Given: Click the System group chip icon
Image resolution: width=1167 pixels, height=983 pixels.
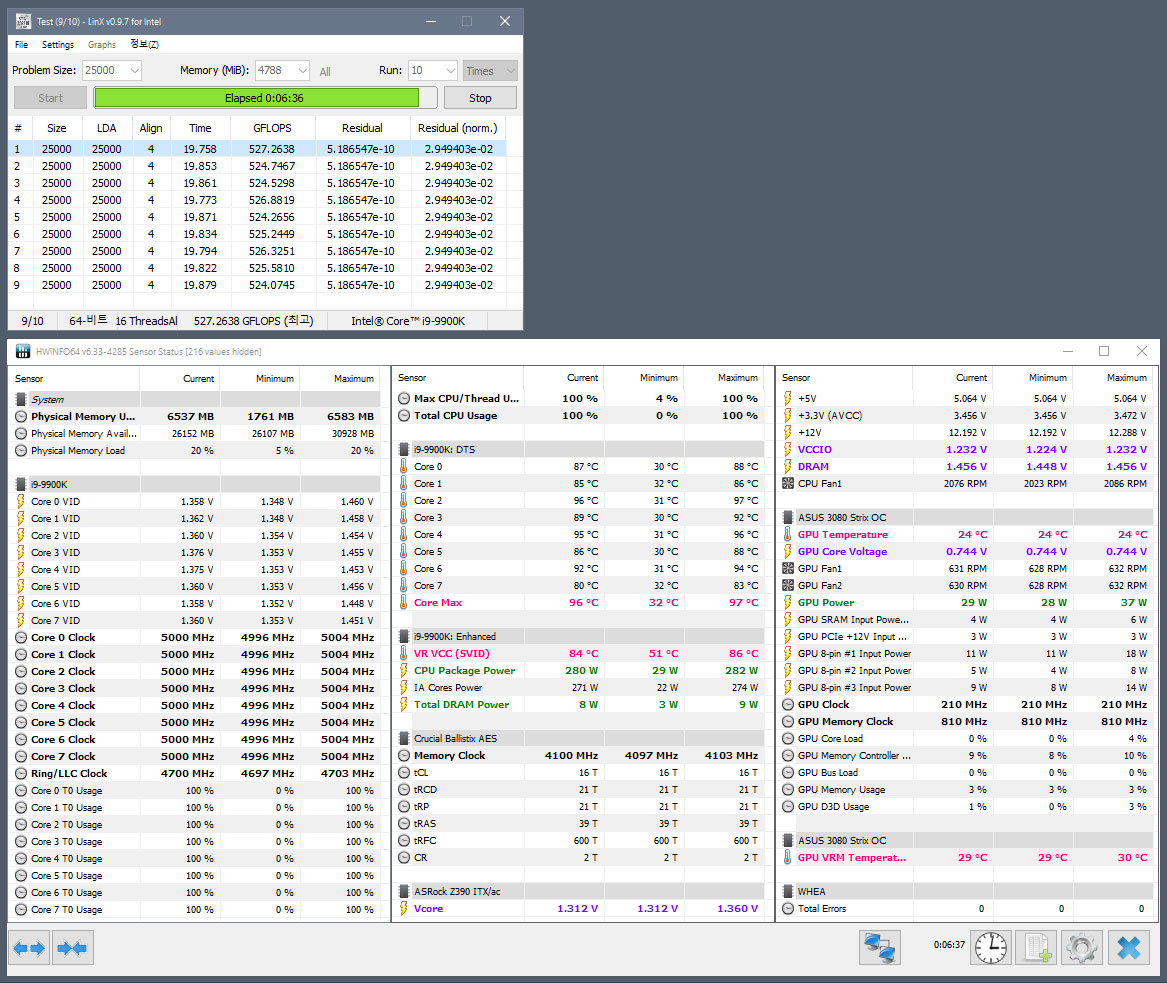Looking at the screenshot, I should pyautogui.click(x=21, y=400).
